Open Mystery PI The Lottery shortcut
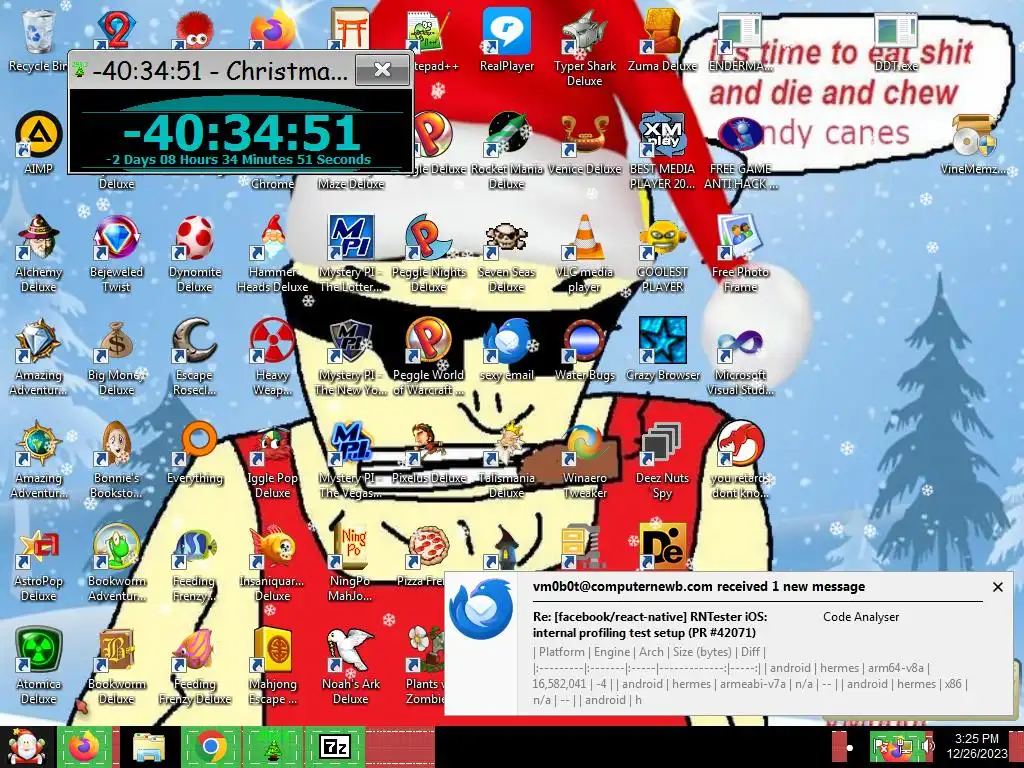The image size is (1024, 768). pyautogui.click(x=350, y=238)
